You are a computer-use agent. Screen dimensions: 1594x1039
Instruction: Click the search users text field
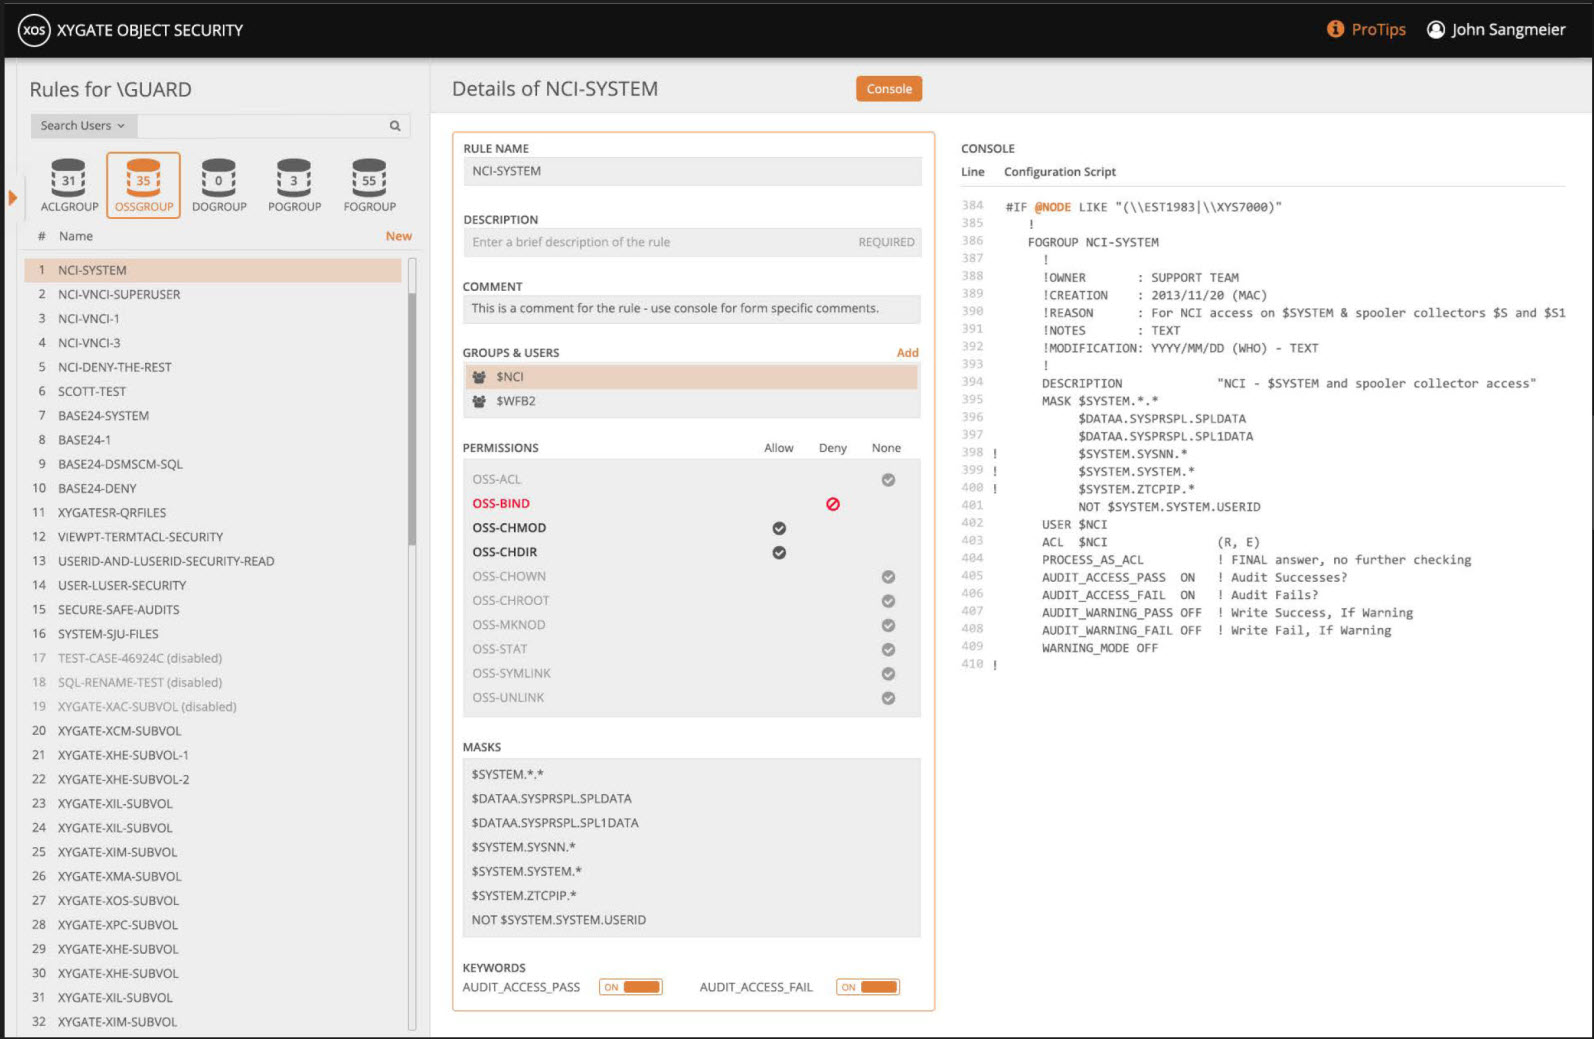click(260, 126)
